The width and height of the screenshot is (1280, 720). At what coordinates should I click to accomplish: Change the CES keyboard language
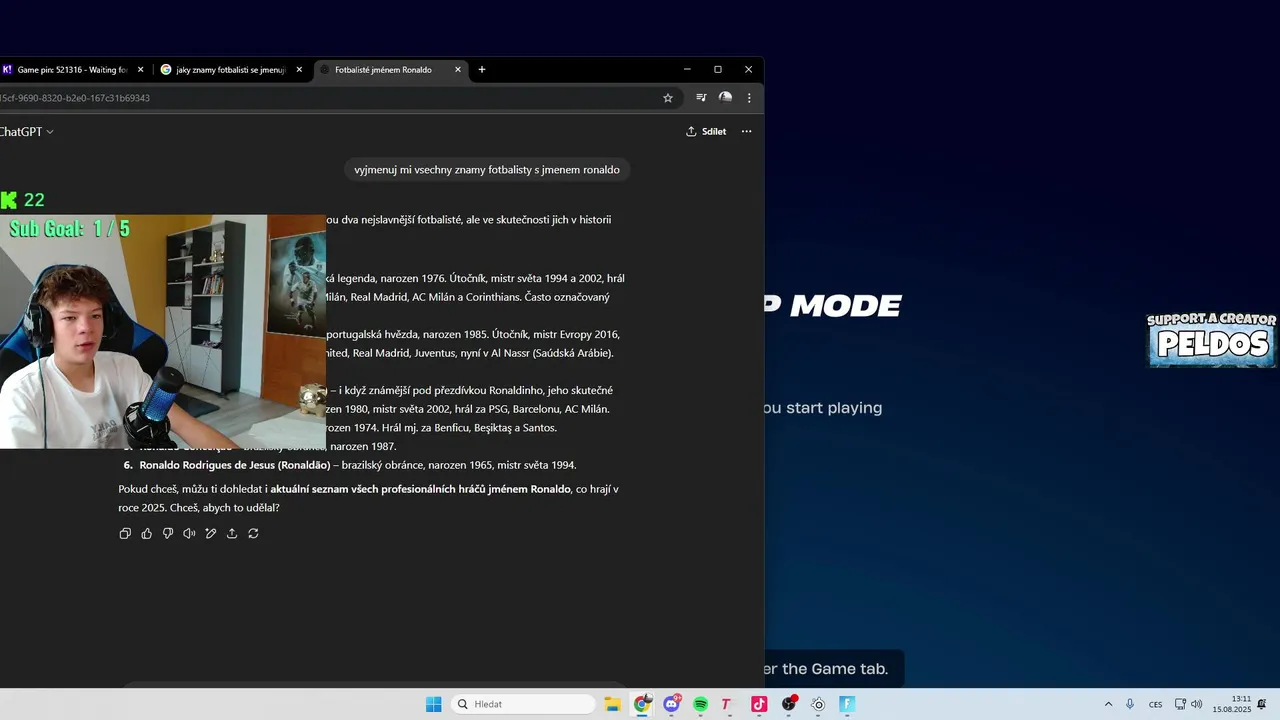1156,704
